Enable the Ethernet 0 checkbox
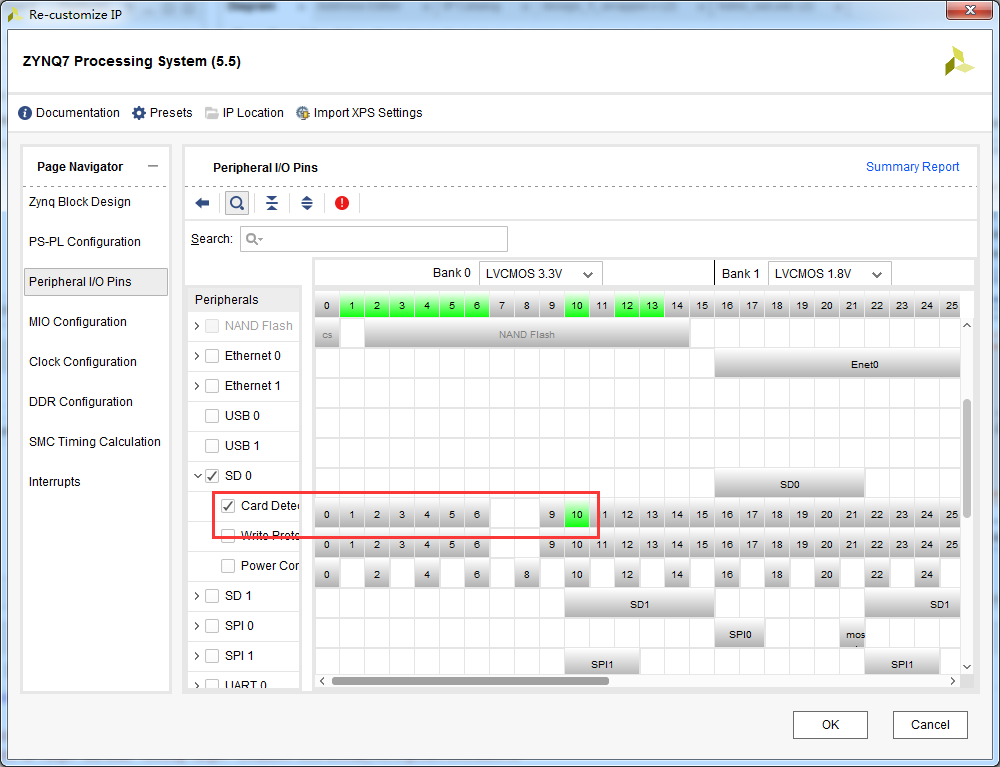 point(212,356)
